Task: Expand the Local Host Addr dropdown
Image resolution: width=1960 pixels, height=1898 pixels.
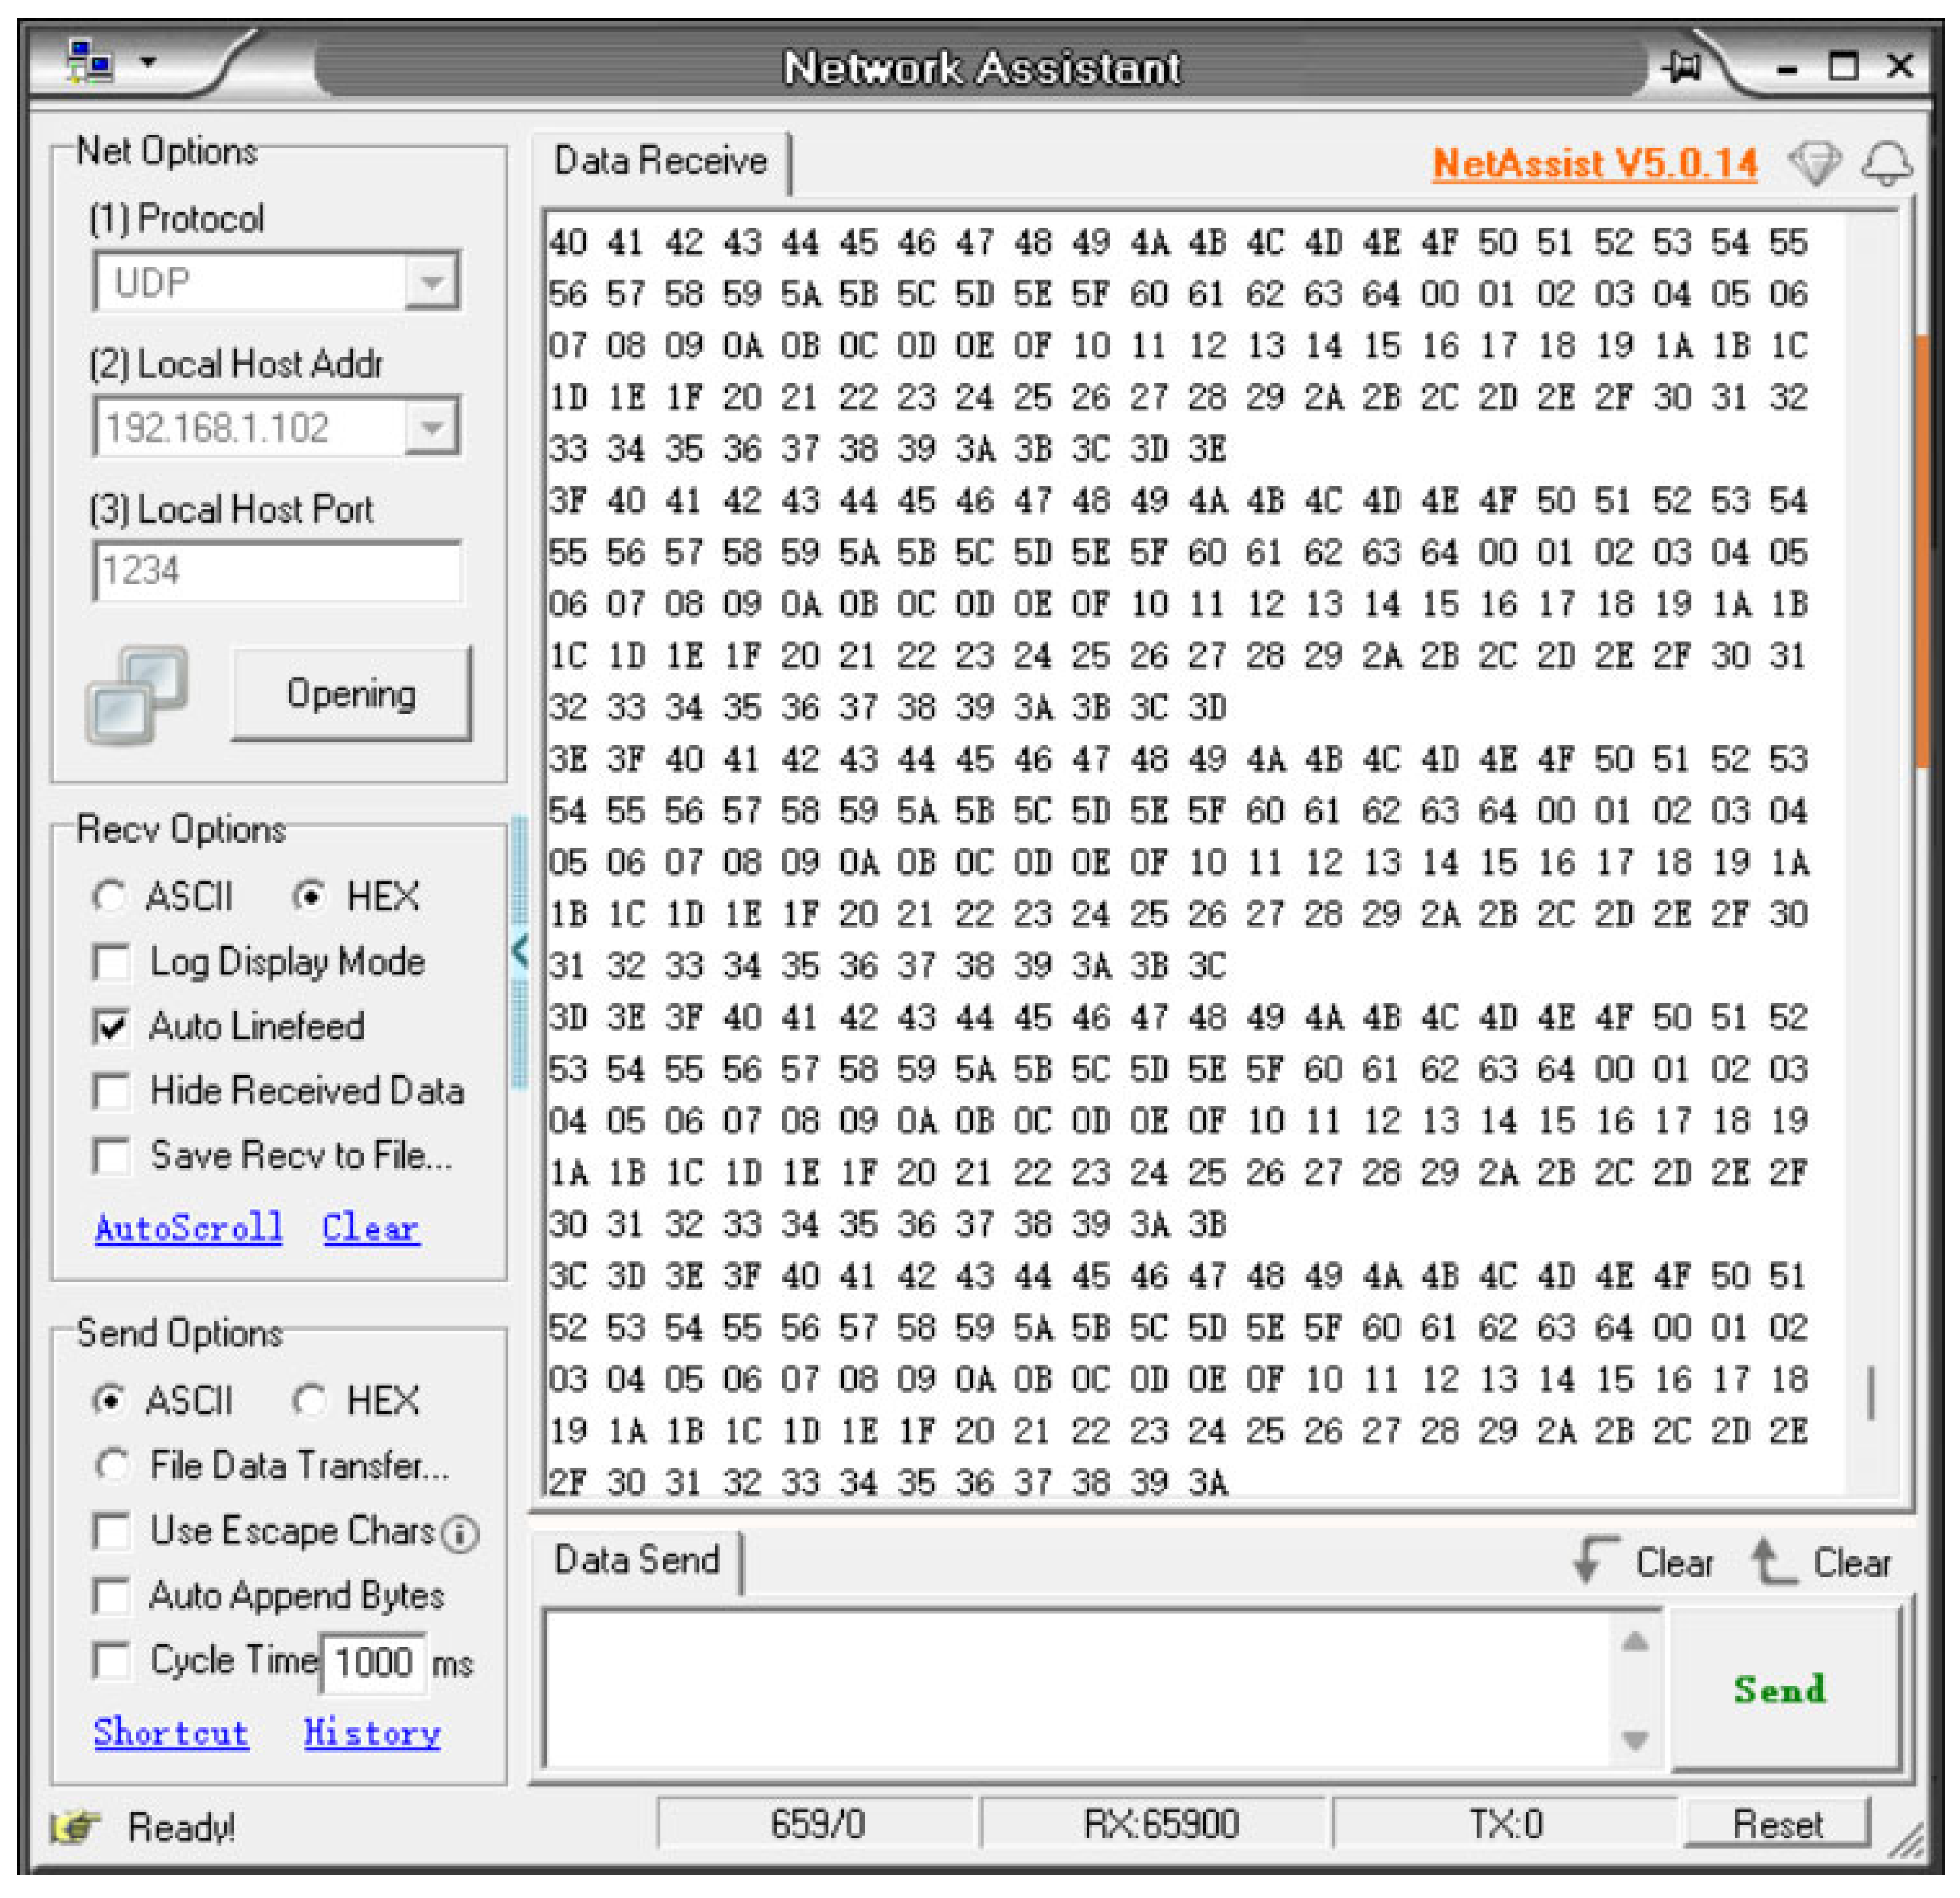Action: click(x=431, y=428)
